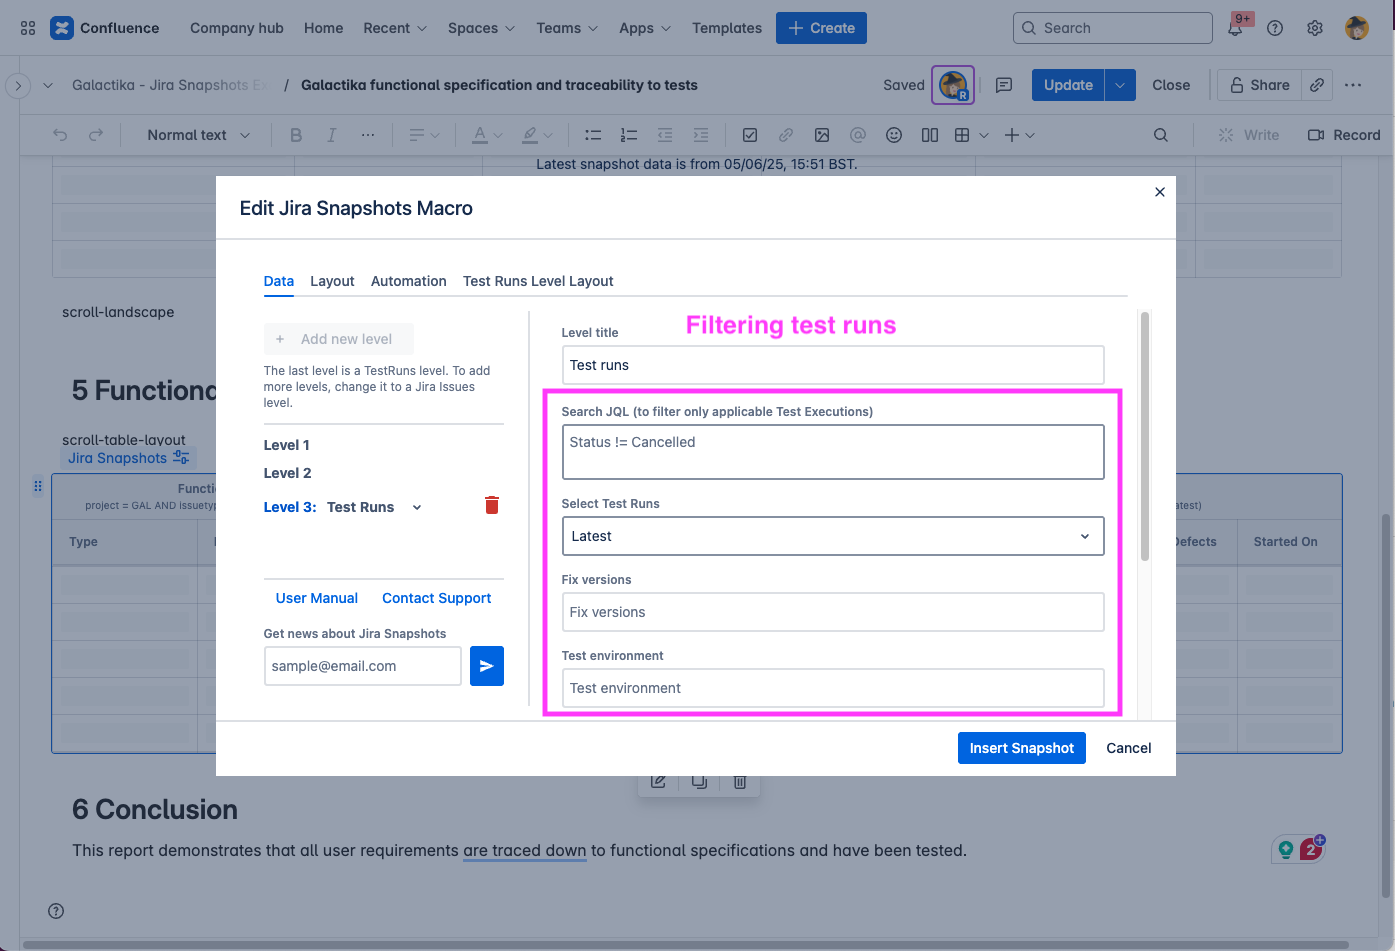
Task: Click the Insert Snapshot button
Action: [1022, 748]
